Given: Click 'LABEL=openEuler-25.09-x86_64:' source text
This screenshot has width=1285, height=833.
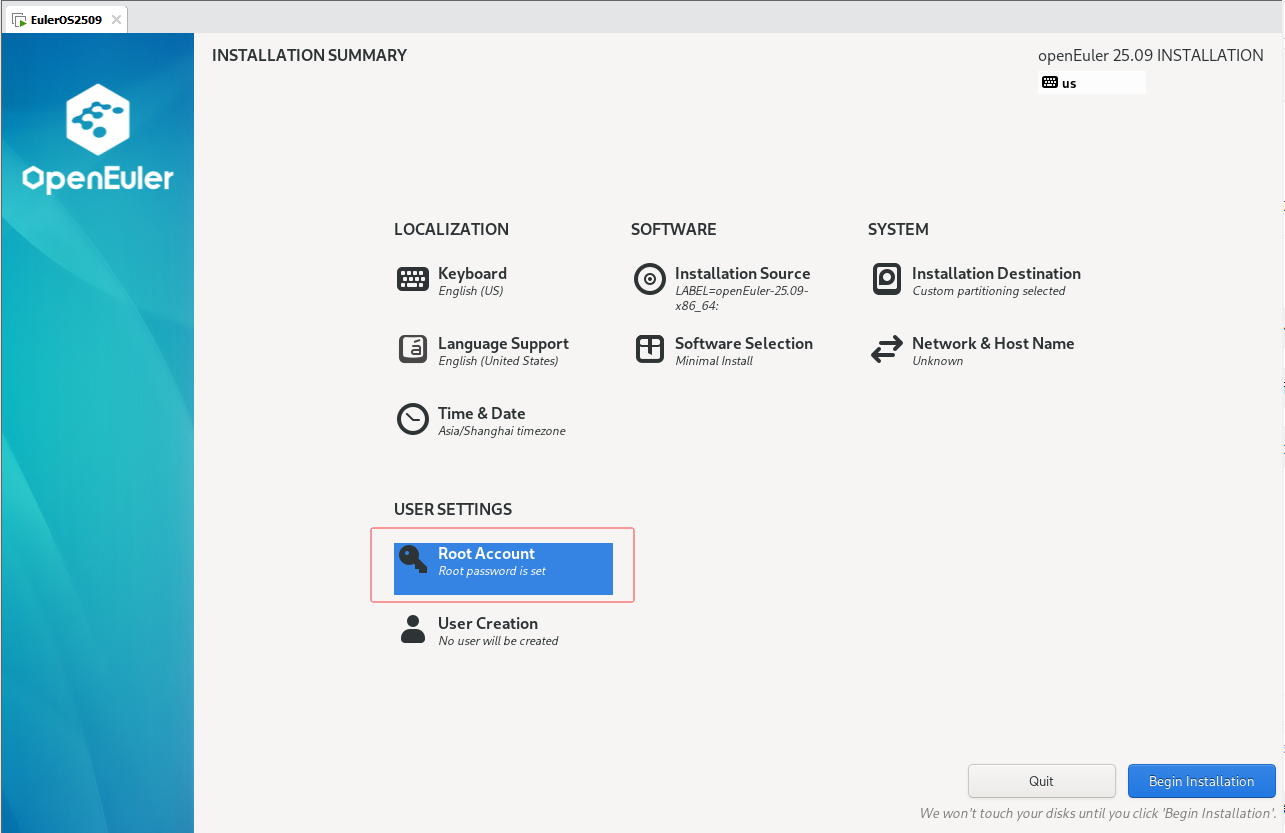Looking at the screenshot, I should pos(741,299).
